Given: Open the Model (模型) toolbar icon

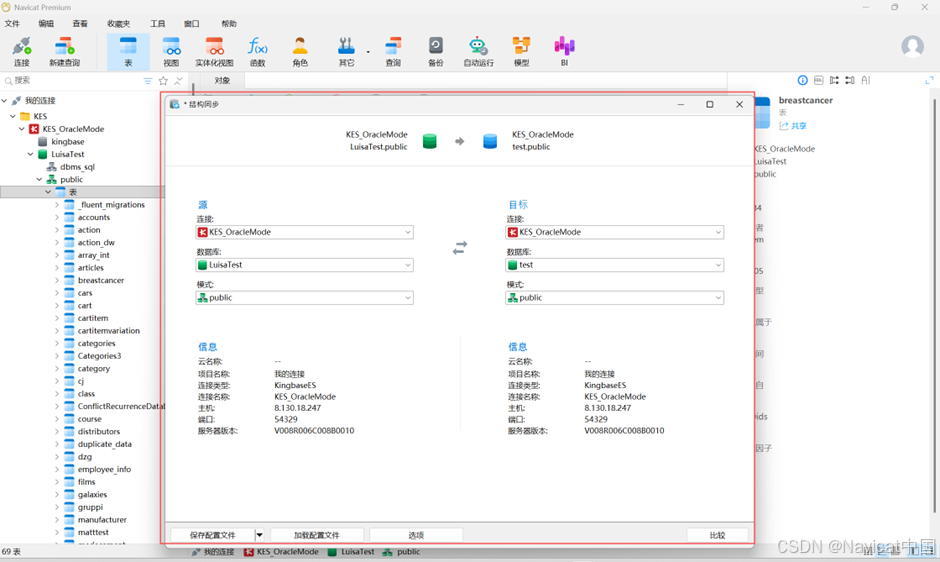Looking at the screenshot, I should tap(522, 52).
